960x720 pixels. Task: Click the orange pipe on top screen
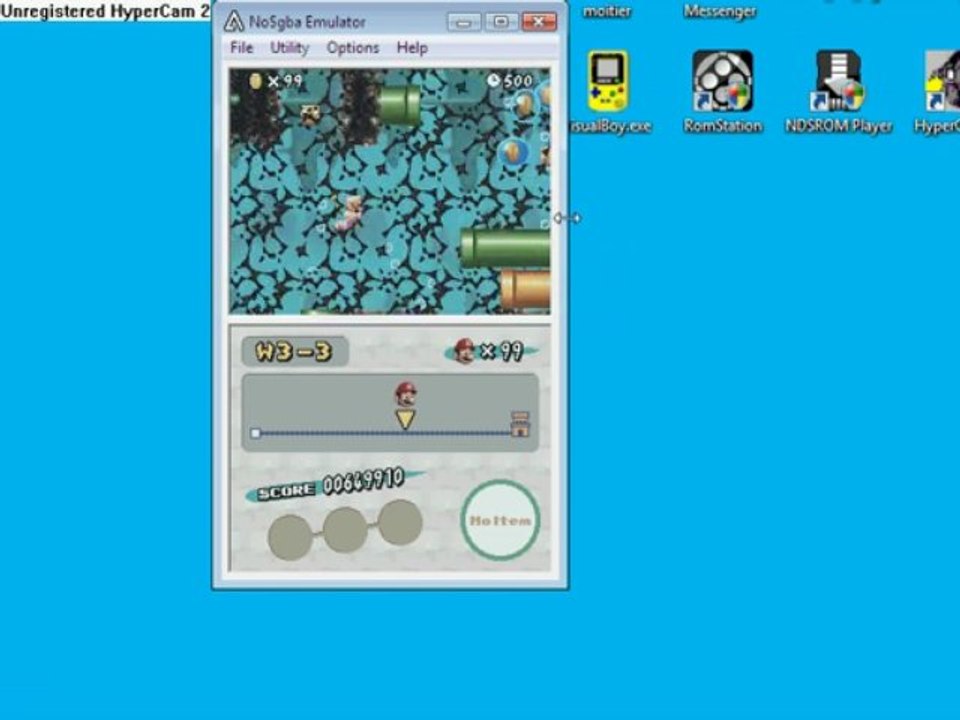point(525,290)
